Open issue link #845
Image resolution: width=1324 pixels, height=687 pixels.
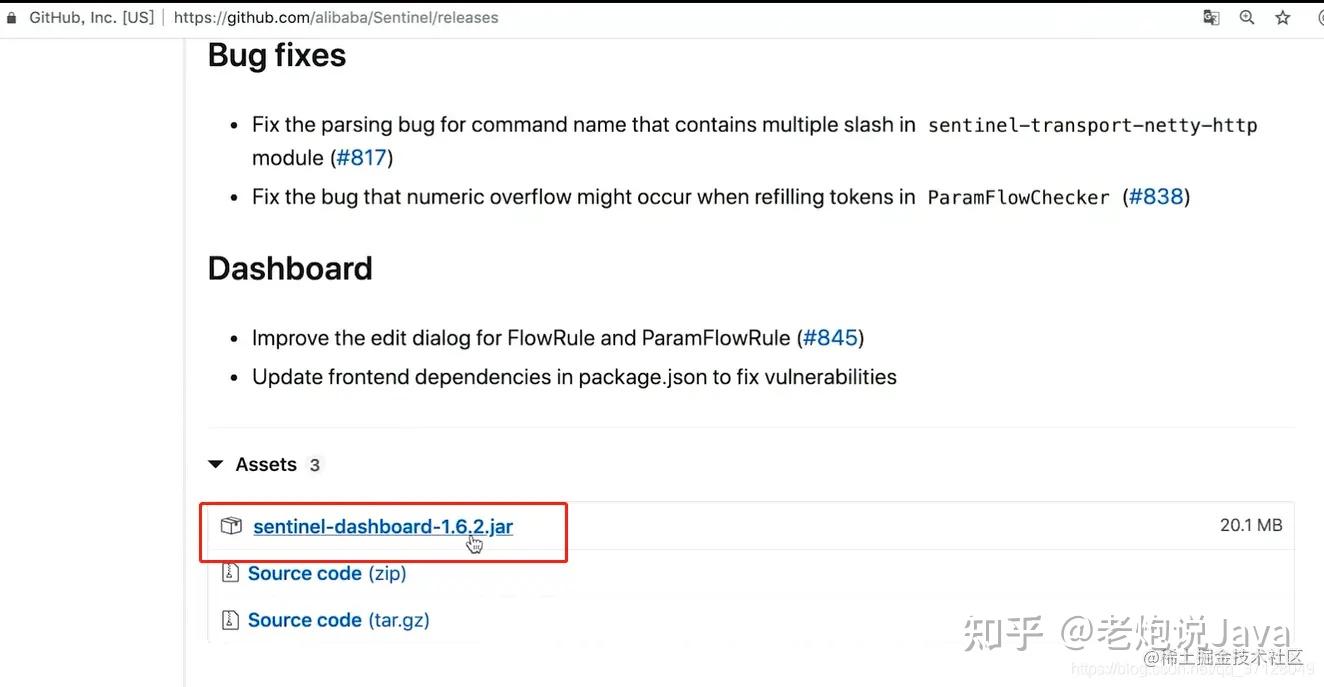point(831,338)
